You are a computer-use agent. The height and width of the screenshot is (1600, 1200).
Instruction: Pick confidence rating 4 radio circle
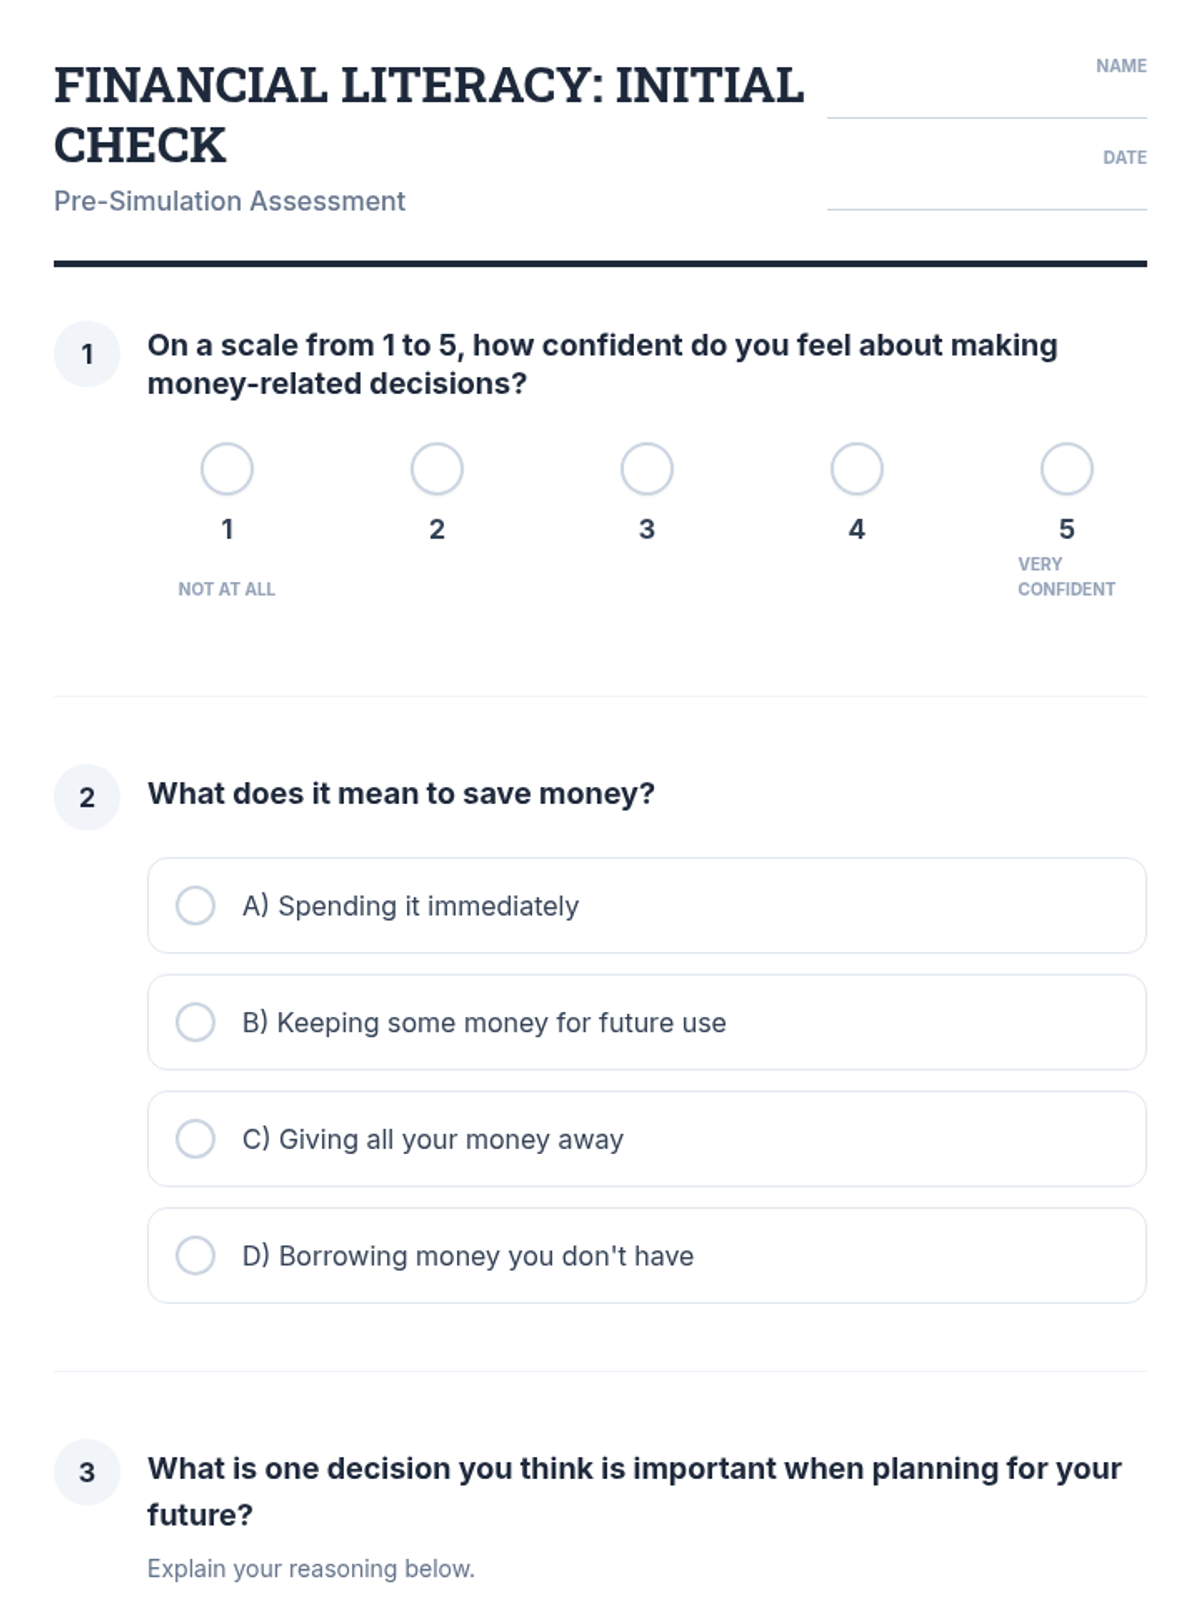coord(857,469)
